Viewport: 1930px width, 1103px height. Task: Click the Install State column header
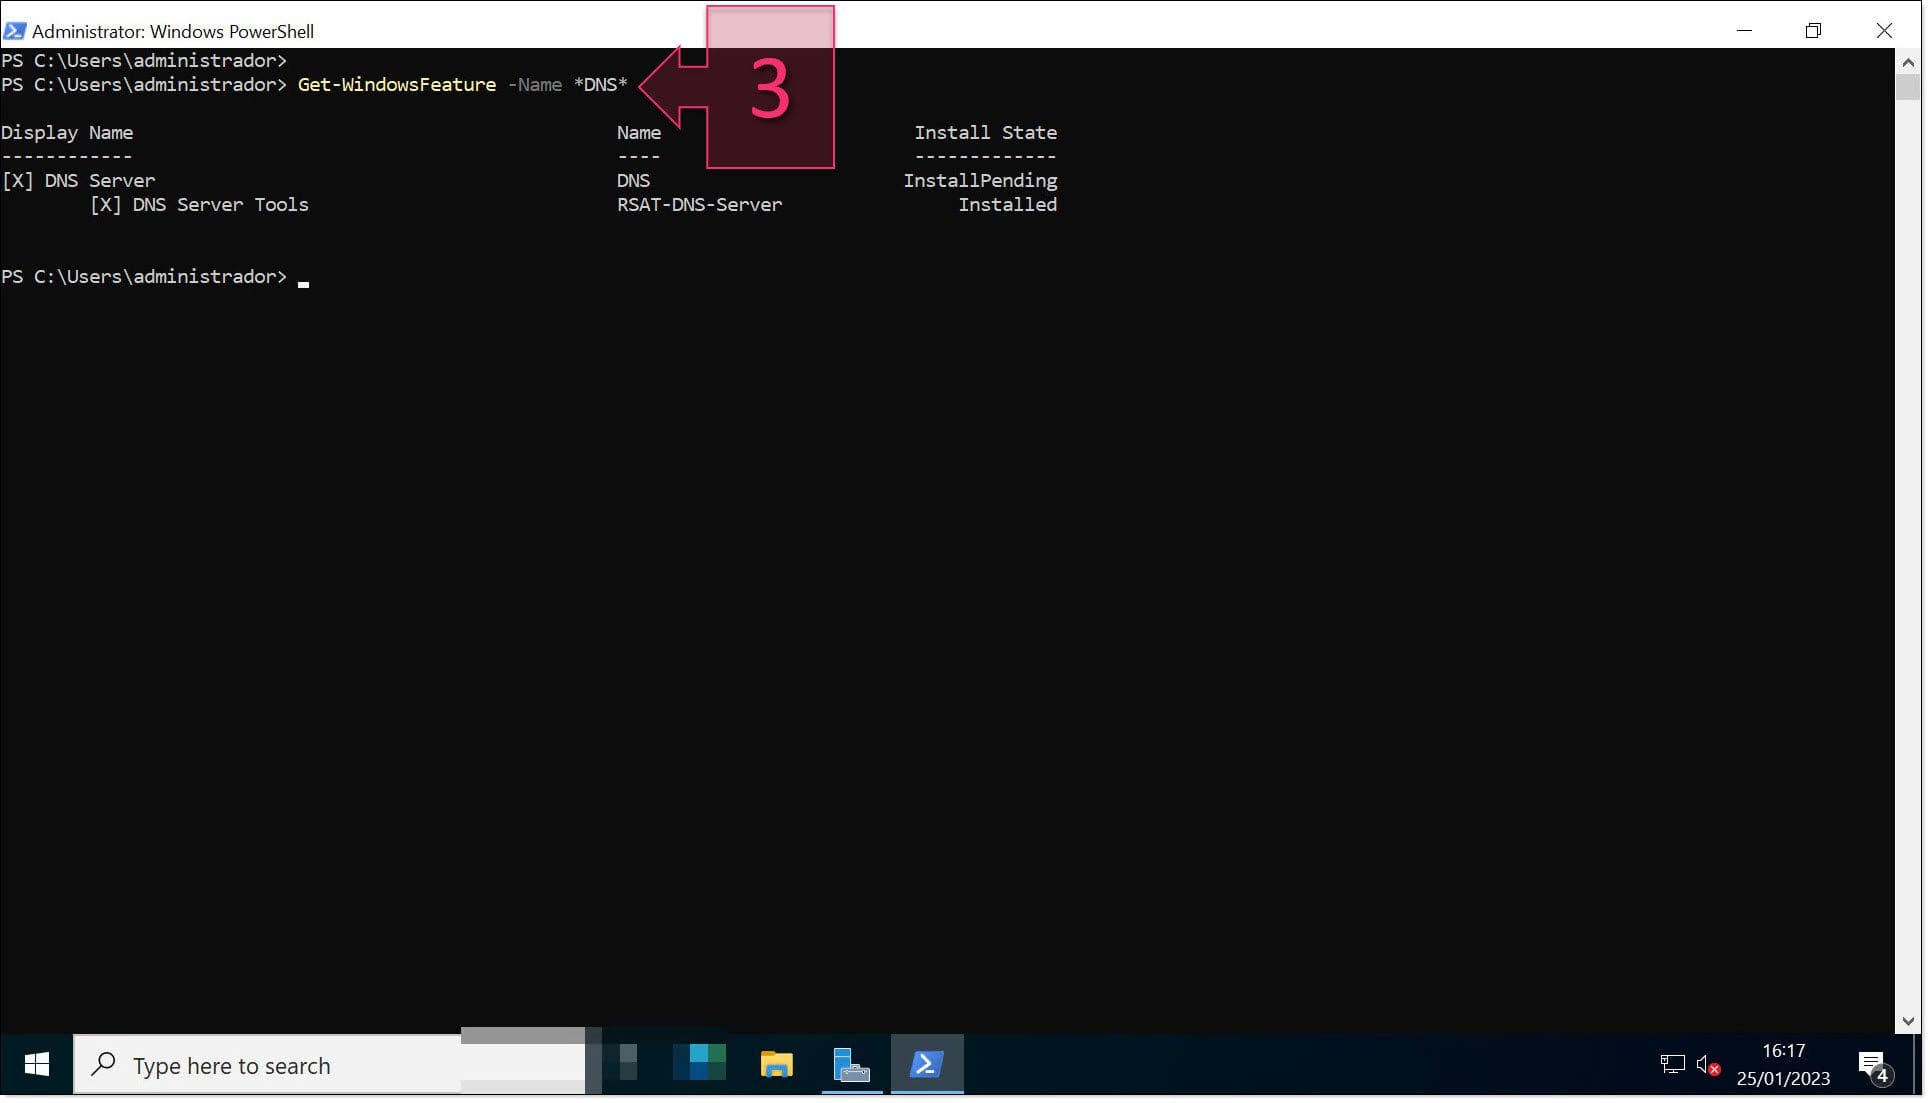coord(988,133)
